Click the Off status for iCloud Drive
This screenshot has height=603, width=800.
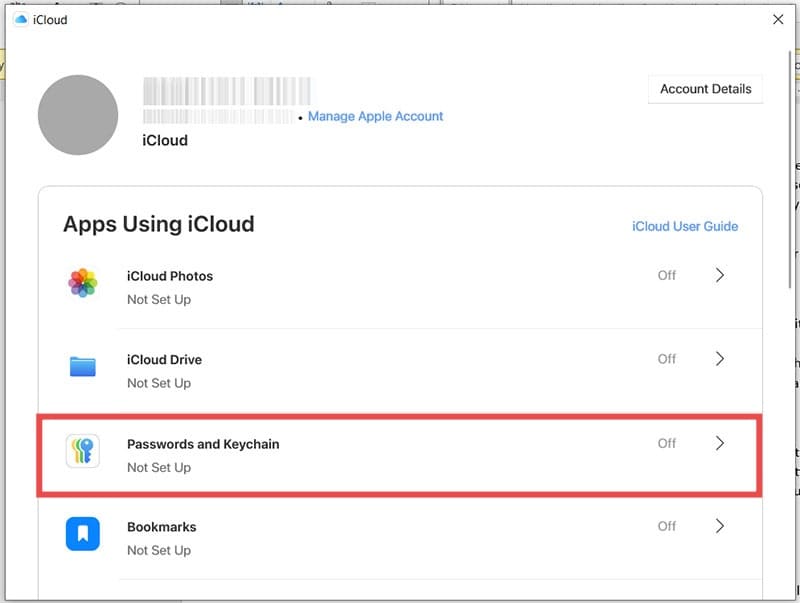(x=667, y=359)
